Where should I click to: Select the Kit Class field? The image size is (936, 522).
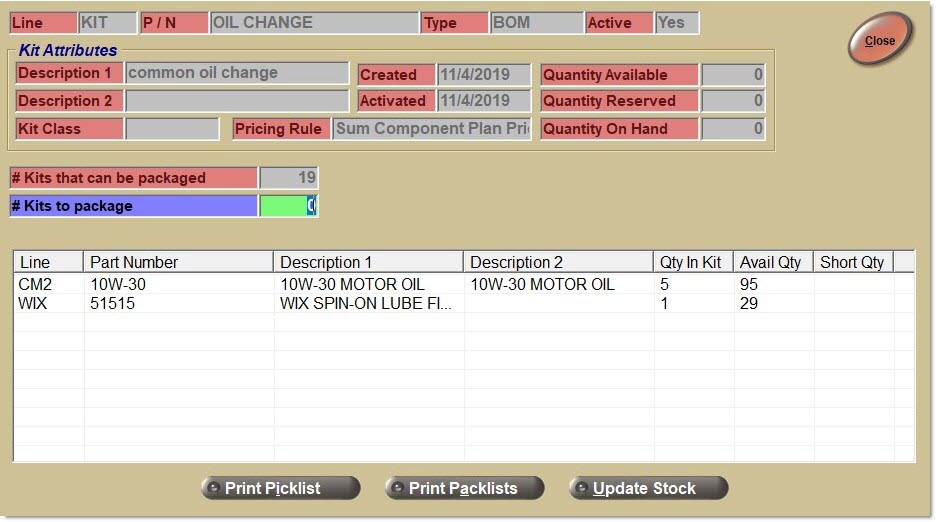click(x=172, y=129)
